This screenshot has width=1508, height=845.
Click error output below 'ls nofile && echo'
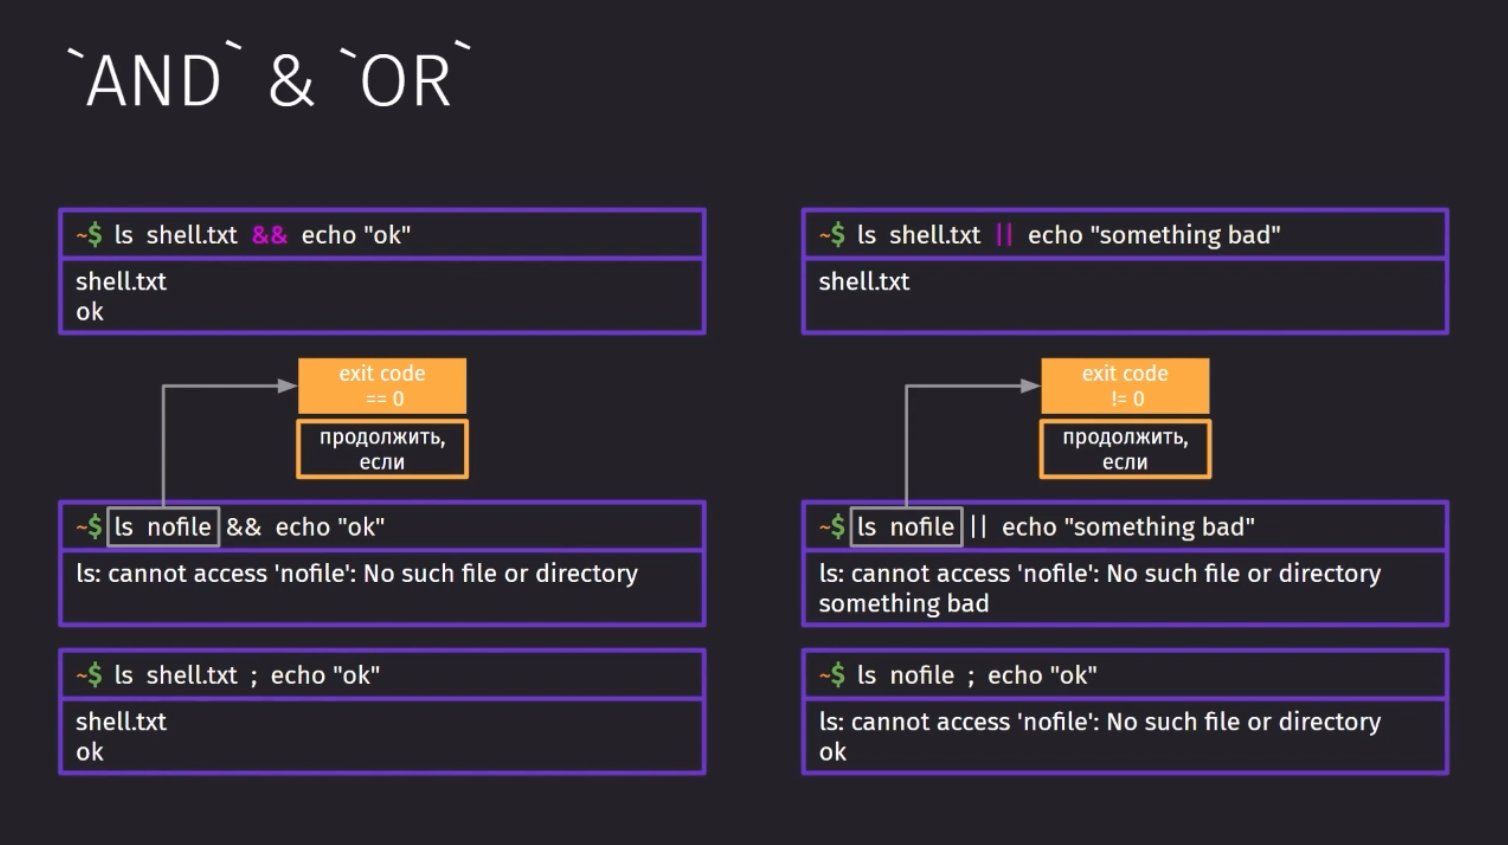point(357,574)
